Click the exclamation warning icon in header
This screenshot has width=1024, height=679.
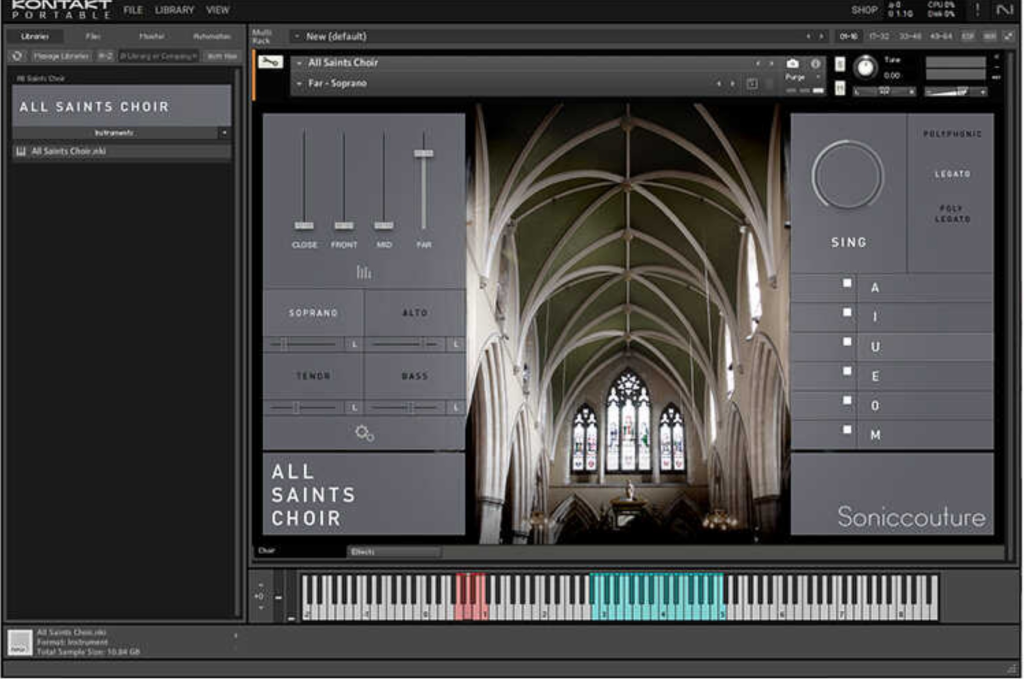(x=978, y=9)
